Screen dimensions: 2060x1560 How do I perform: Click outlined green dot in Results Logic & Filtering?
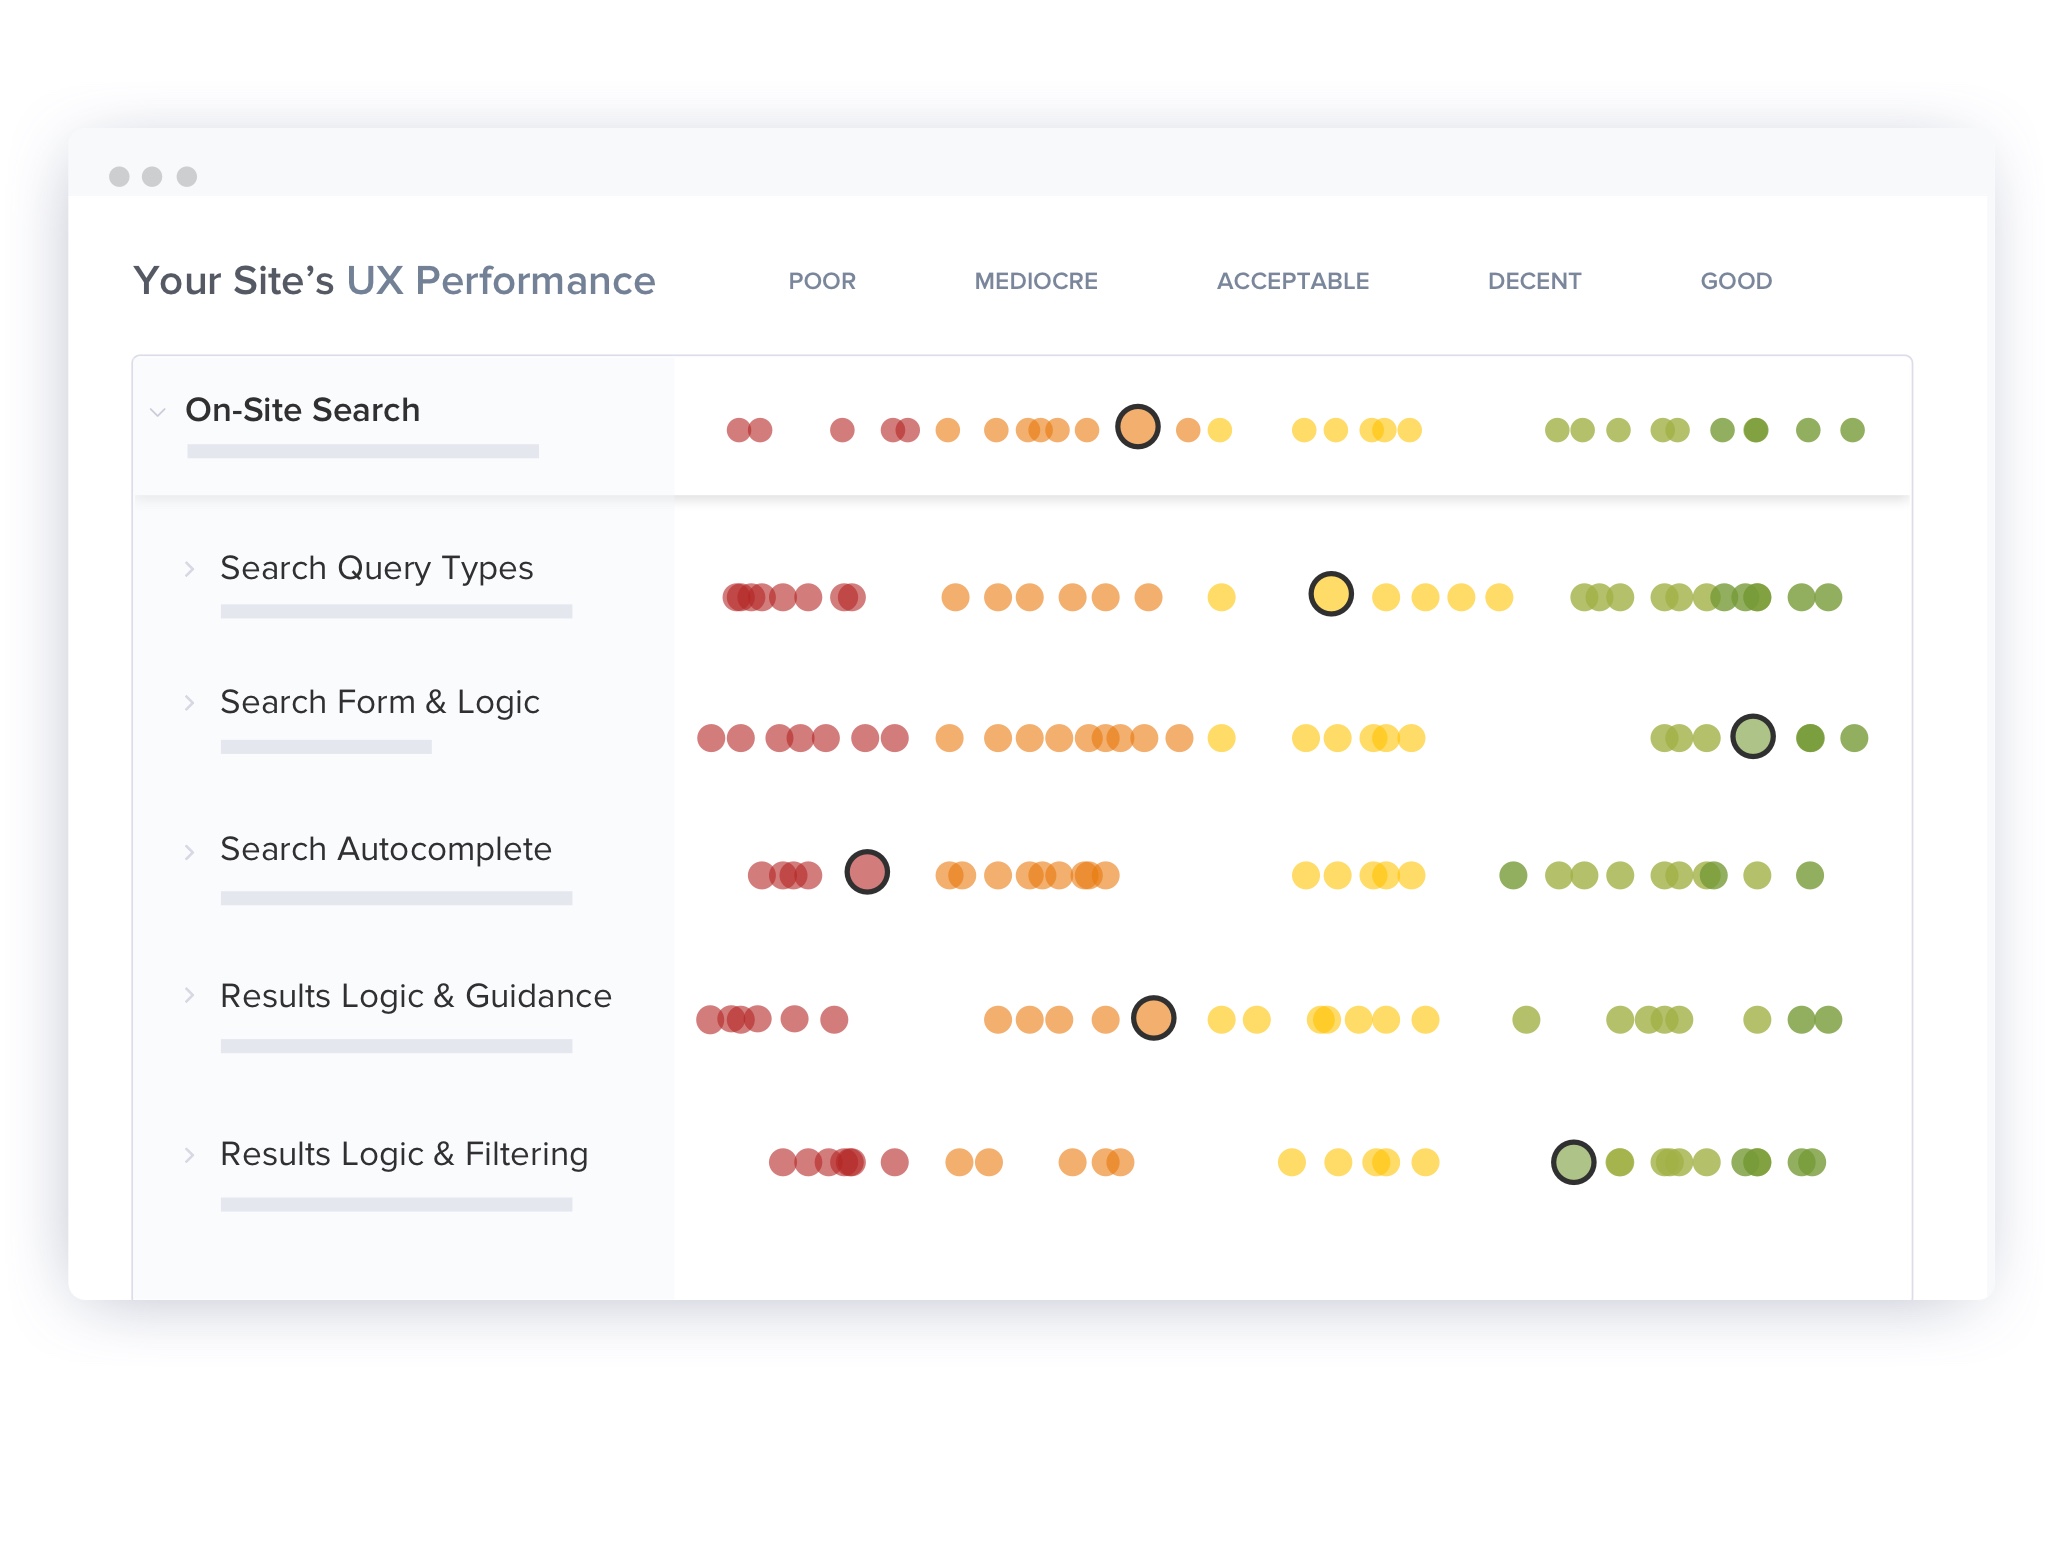tap(1572, 1162)
